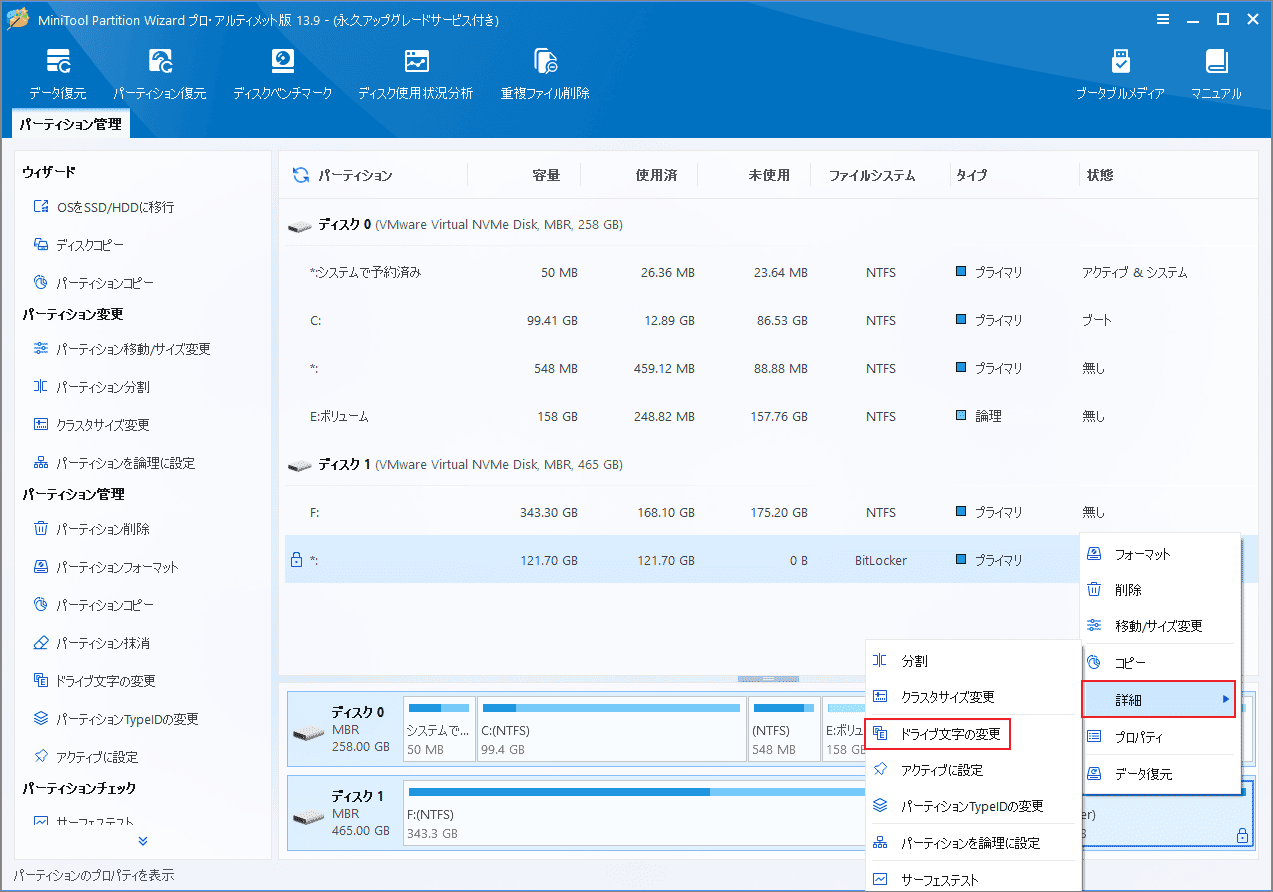
Task: Open プロパティ from context menu
Action: coord(1160,737)
